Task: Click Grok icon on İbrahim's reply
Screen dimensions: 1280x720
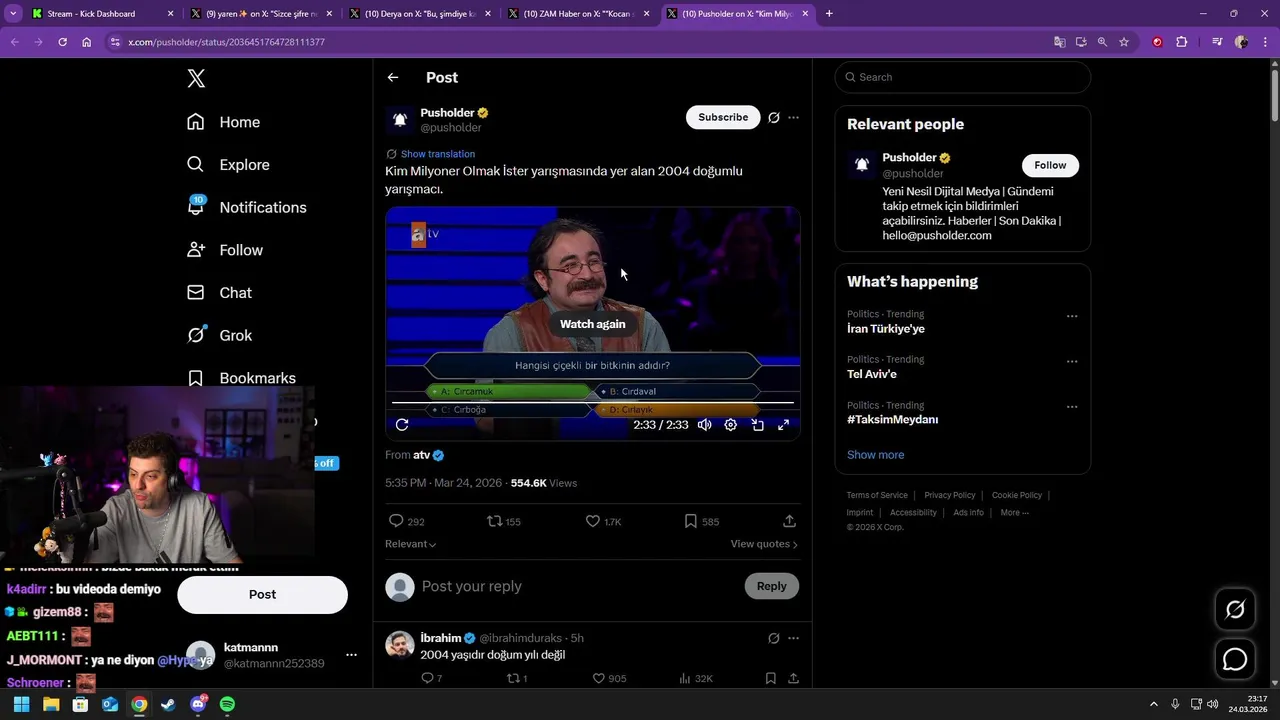Action: point(774,638)
